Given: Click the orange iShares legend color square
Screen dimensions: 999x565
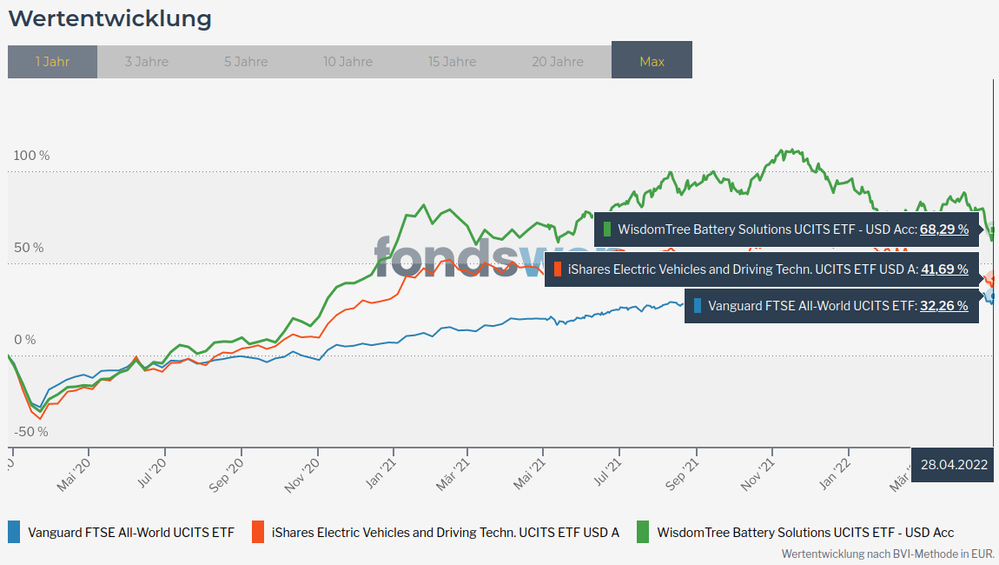Looking at the screenshot, I should click(258, 532).
